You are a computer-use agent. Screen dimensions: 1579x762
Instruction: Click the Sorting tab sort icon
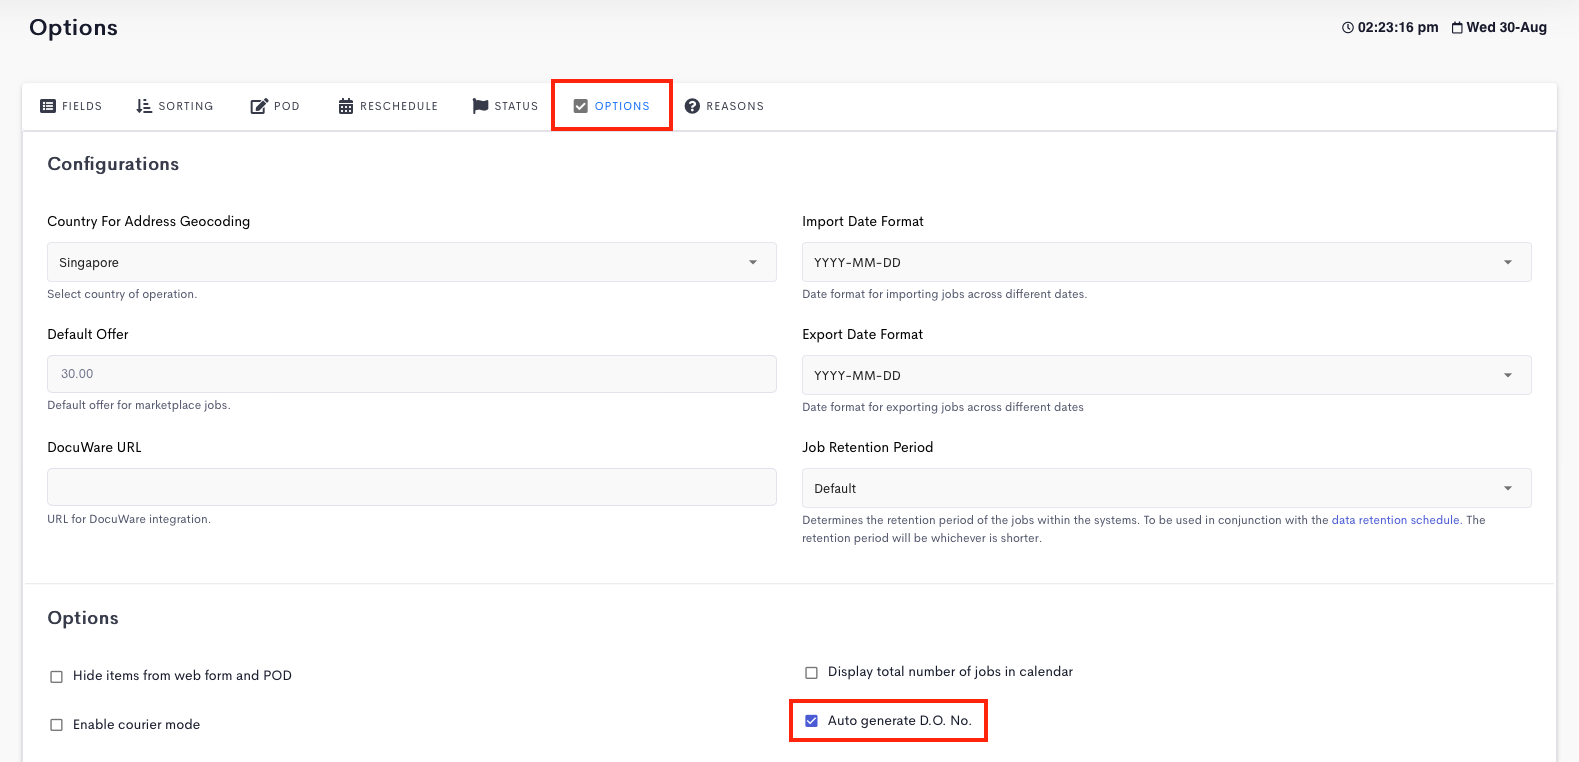click(x=144, y=106)
